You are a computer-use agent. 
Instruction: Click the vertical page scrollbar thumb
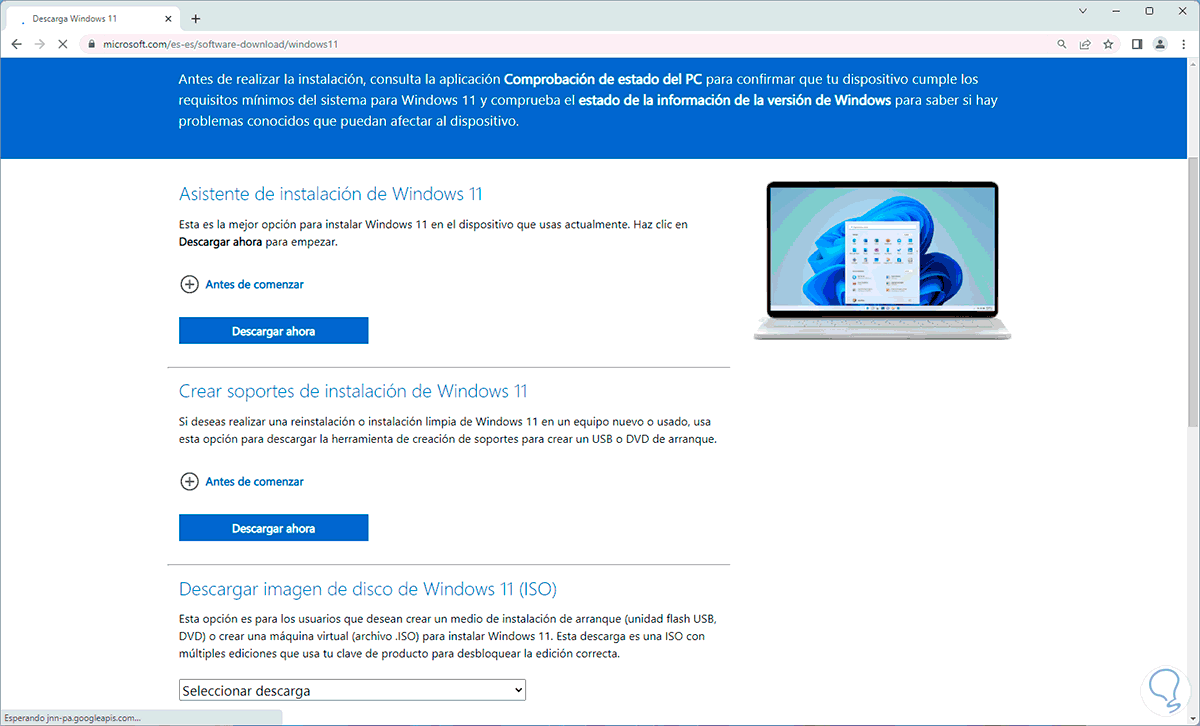[1193, 290]
